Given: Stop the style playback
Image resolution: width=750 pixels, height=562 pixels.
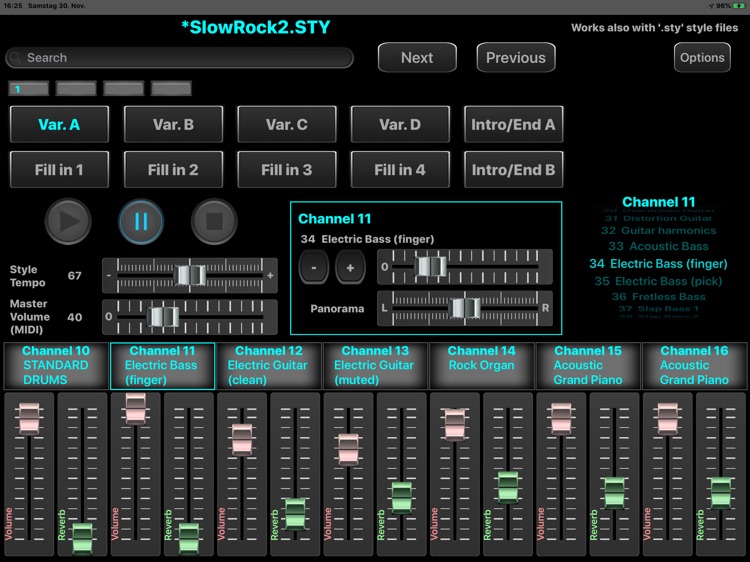Looking at the screenshot, I should pos(214,221).
